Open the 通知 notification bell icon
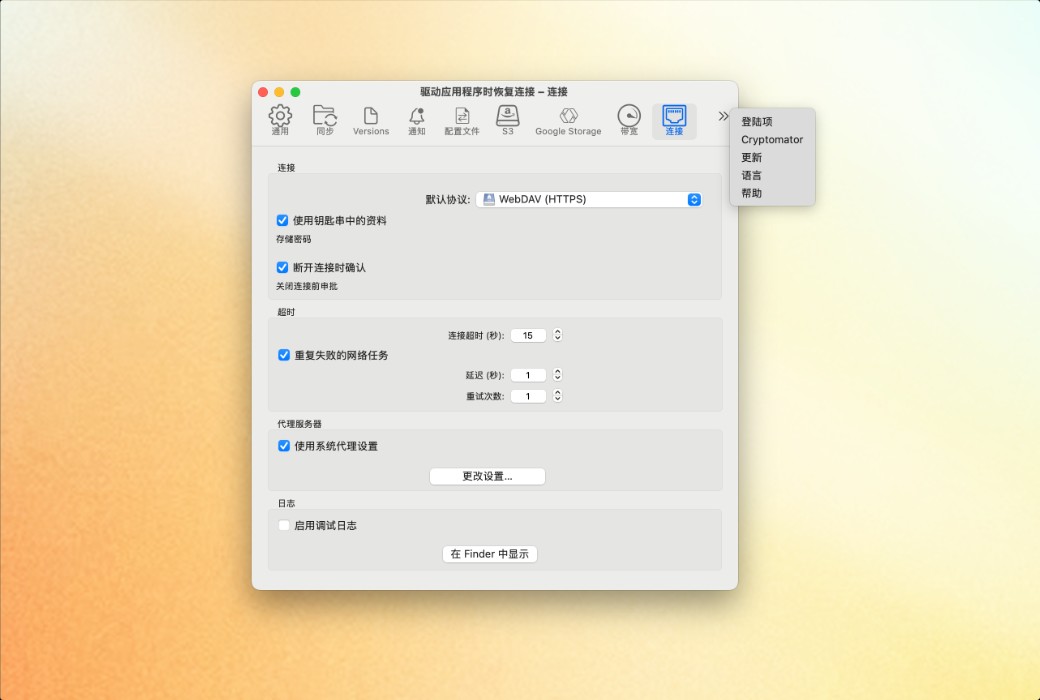 417,120
